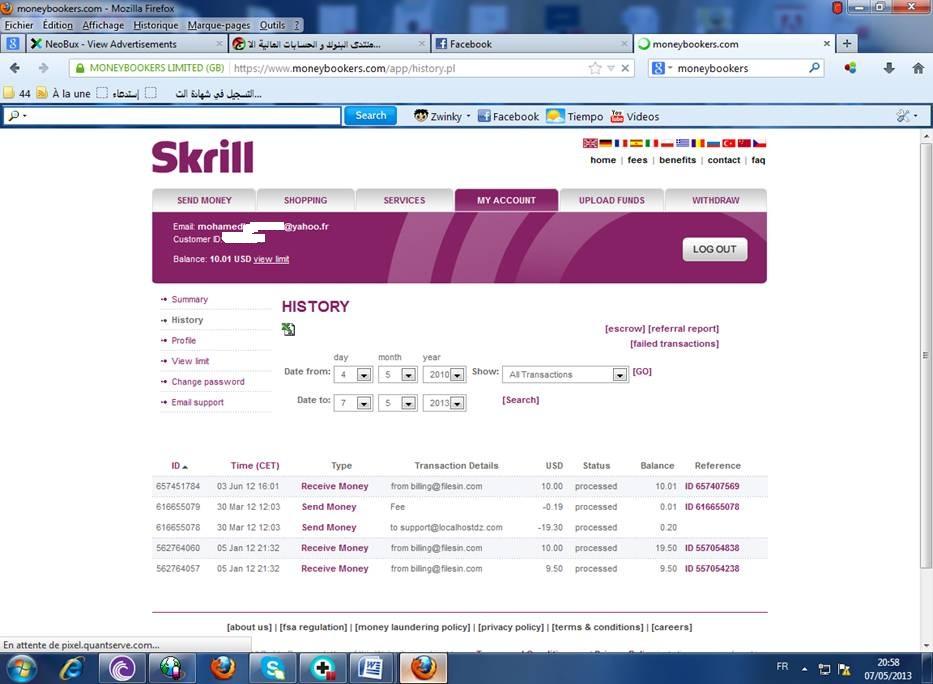The image size is (933, 684).
Task: Pick the Spanish flag language
Action: coord(636,143)
